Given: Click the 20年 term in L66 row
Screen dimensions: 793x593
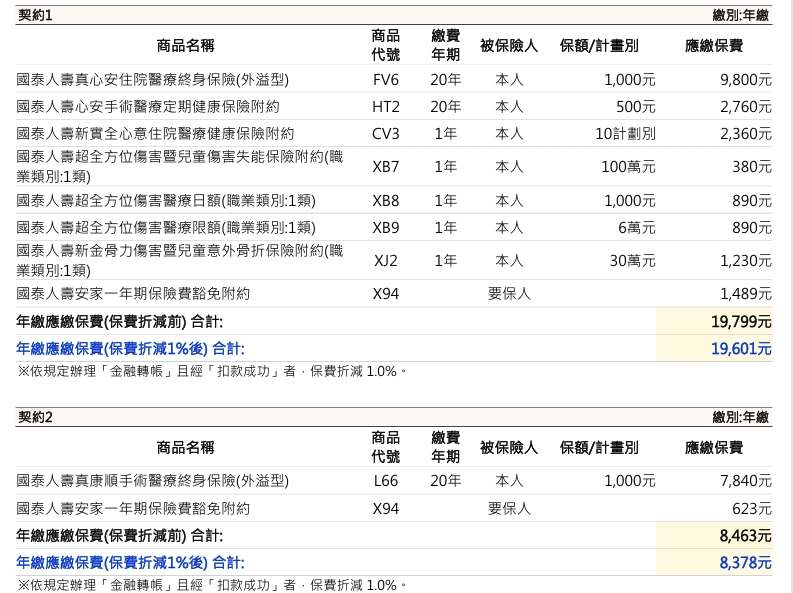Looking at the screenshot, I should [446, 481].
